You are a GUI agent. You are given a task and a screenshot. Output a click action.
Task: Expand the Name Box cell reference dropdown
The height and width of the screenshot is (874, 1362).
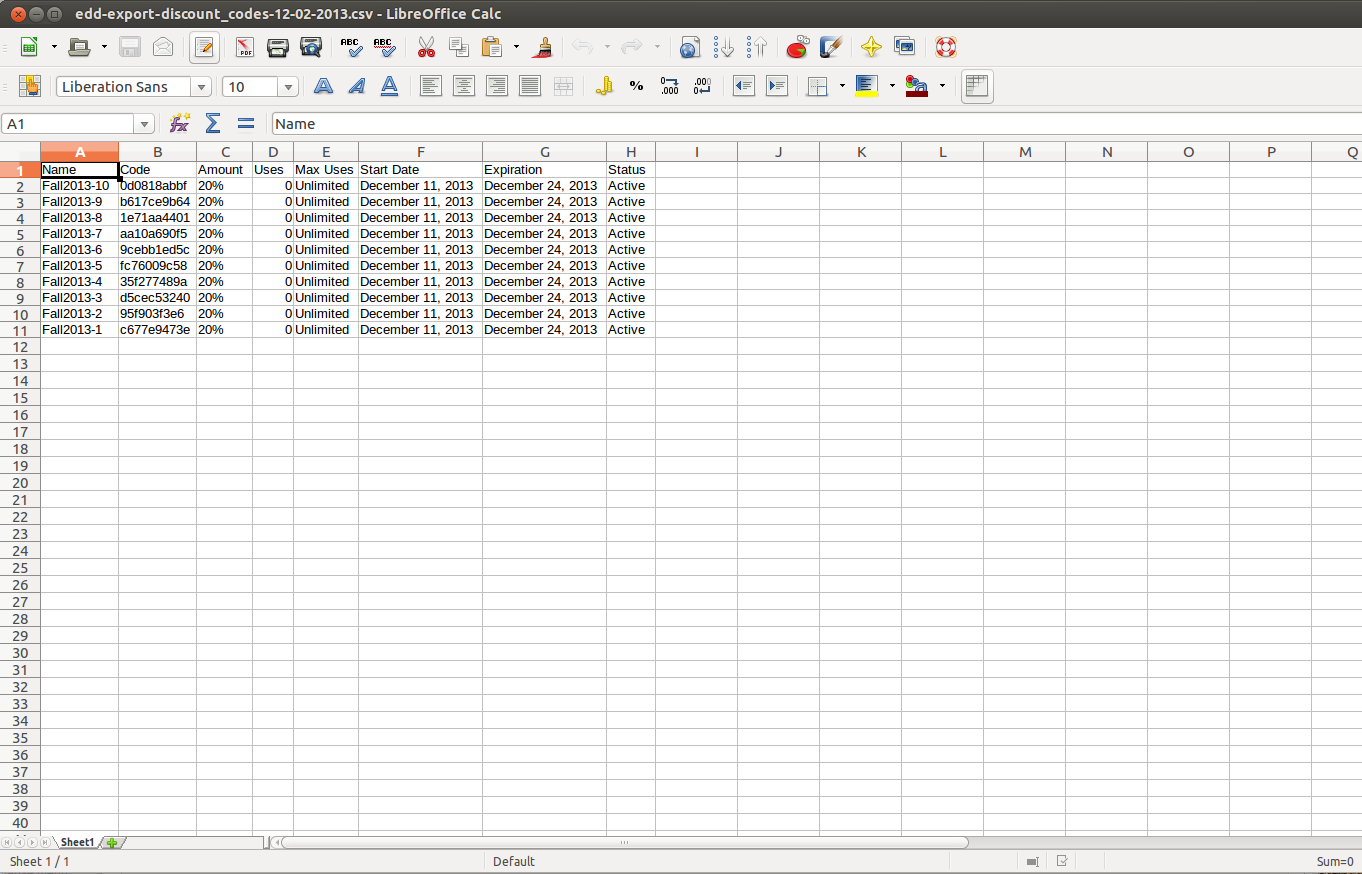(x=145, y=124)
